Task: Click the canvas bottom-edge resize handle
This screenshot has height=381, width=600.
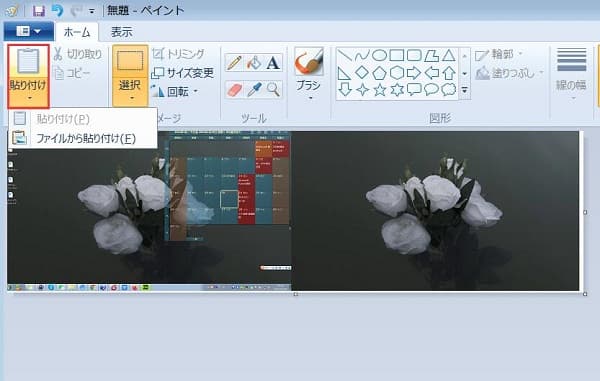Action: pos(295,294)
